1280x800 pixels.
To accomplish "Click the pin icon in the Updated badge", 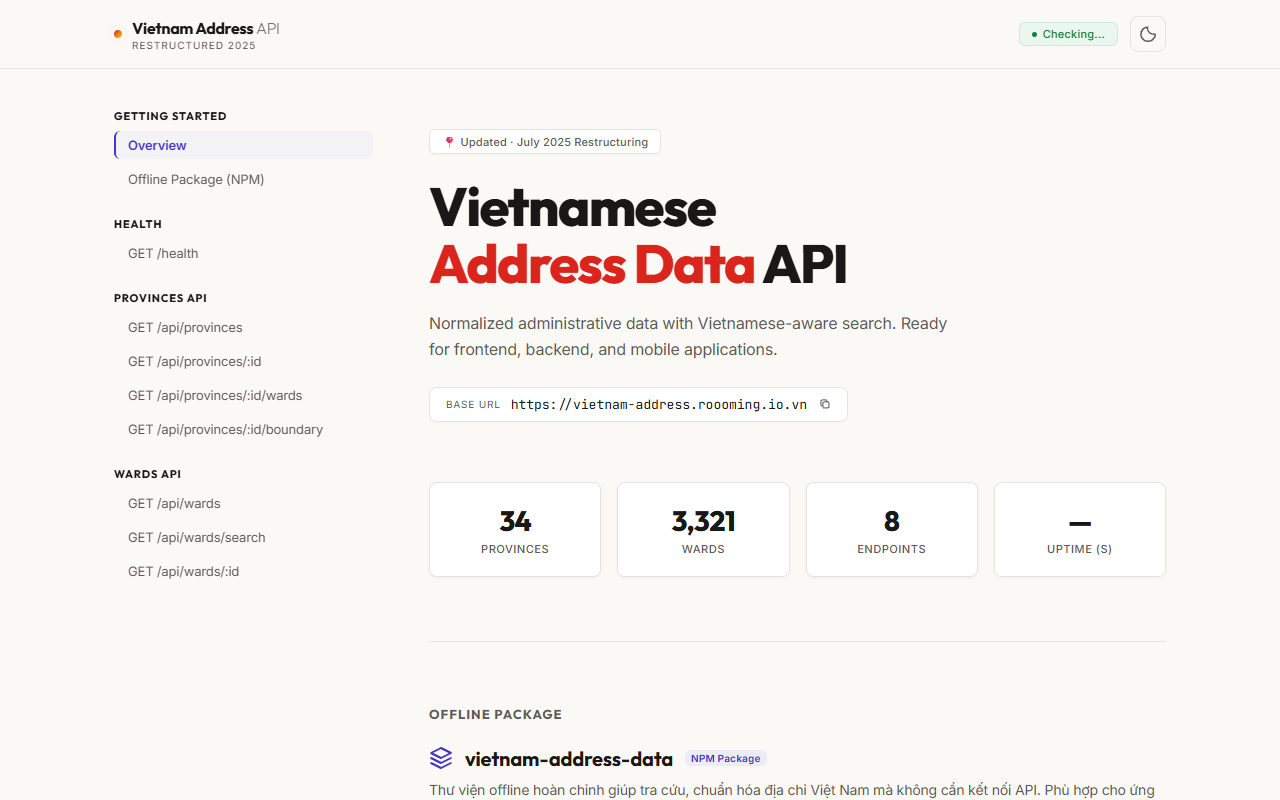I will pyautogui.click(x=449, y=142).
